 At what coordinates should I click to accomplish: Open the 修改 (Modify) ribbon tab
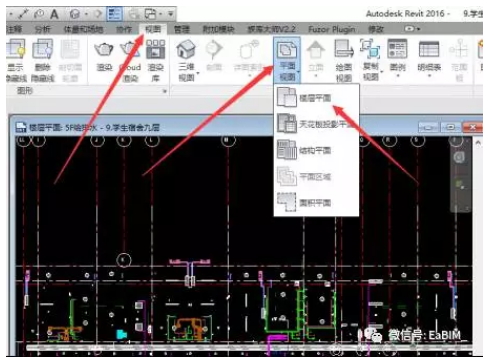(376, 29)
